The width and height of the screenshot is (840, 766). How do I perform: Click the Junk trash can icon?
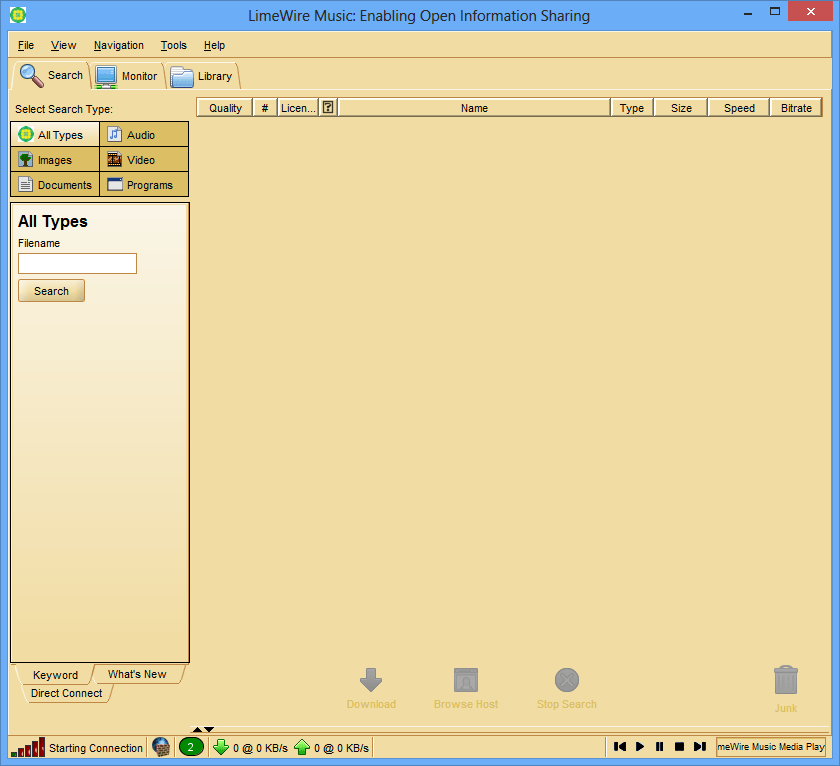click(785, 677)
